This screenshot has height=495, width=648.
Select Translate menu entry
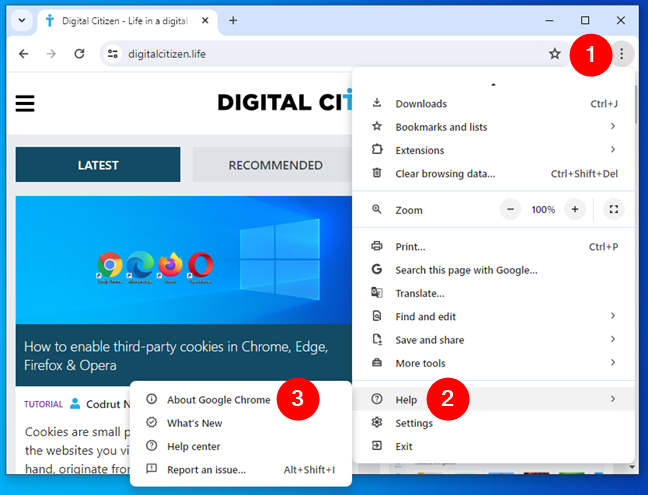click(x=494, y=293)
